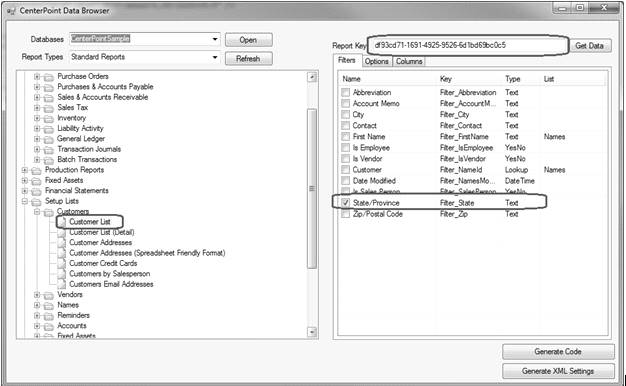Expand the Production Reports tree node
Viewport: 626px width, 386px height.
tap(25, 170)
